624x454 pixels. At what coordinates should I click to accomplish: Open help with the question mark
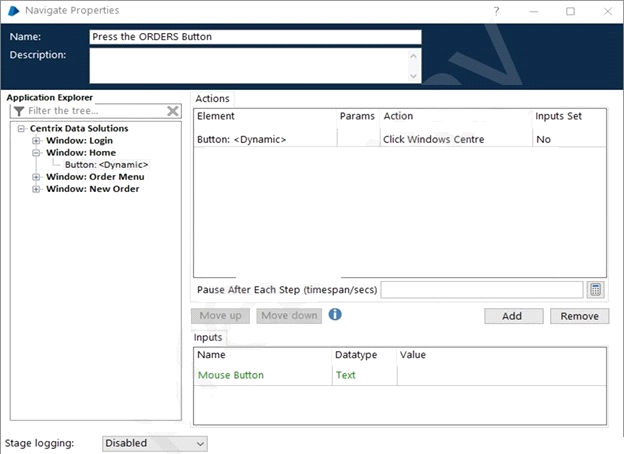(x=496, y=11)
